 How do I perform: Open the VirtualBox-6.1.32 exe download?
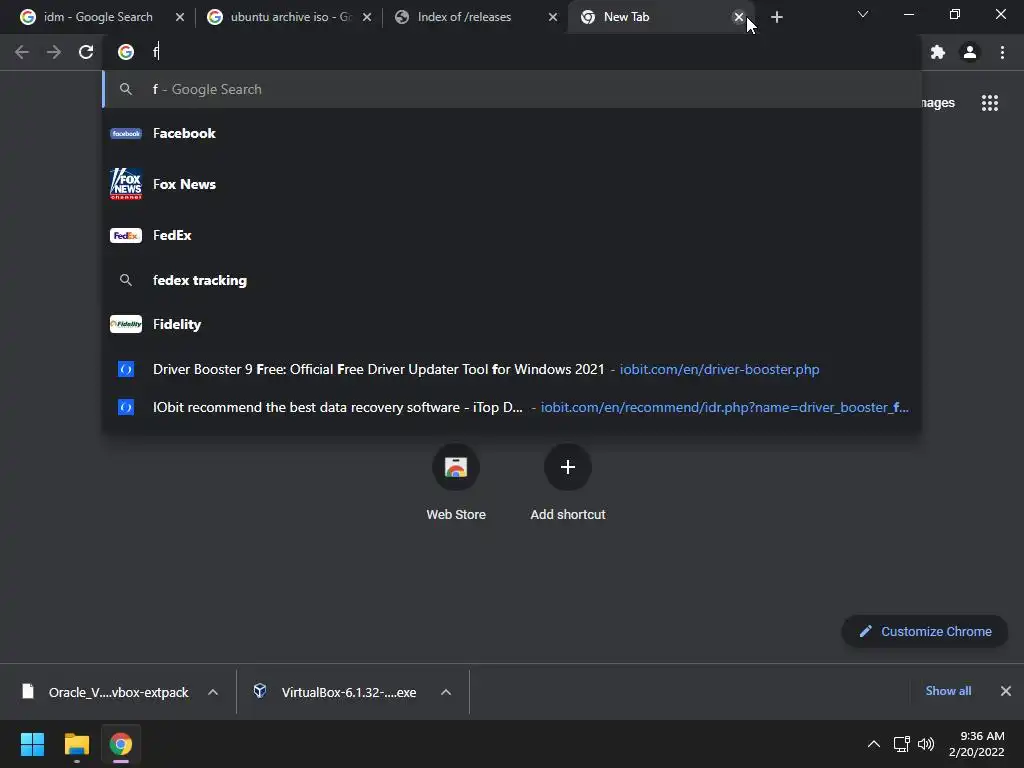(x=337, y=692)
